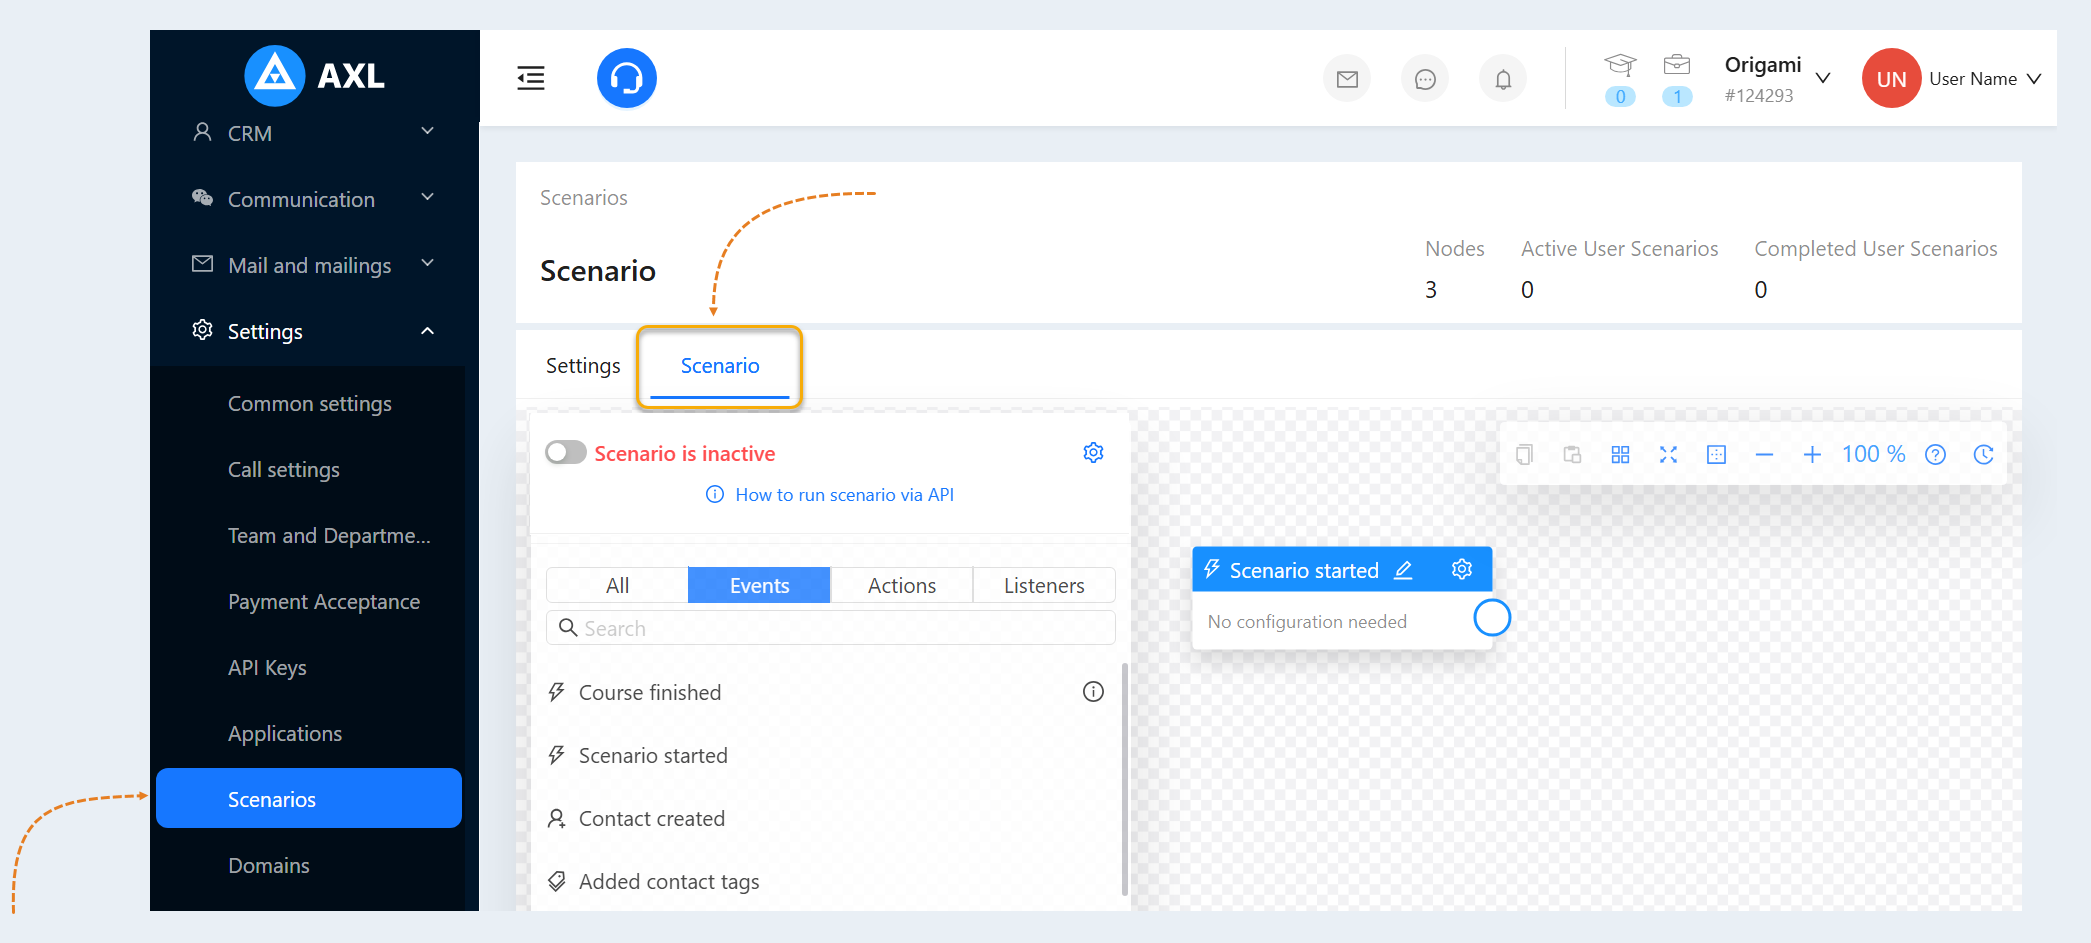Open the blue headset support button

point(627,78)
